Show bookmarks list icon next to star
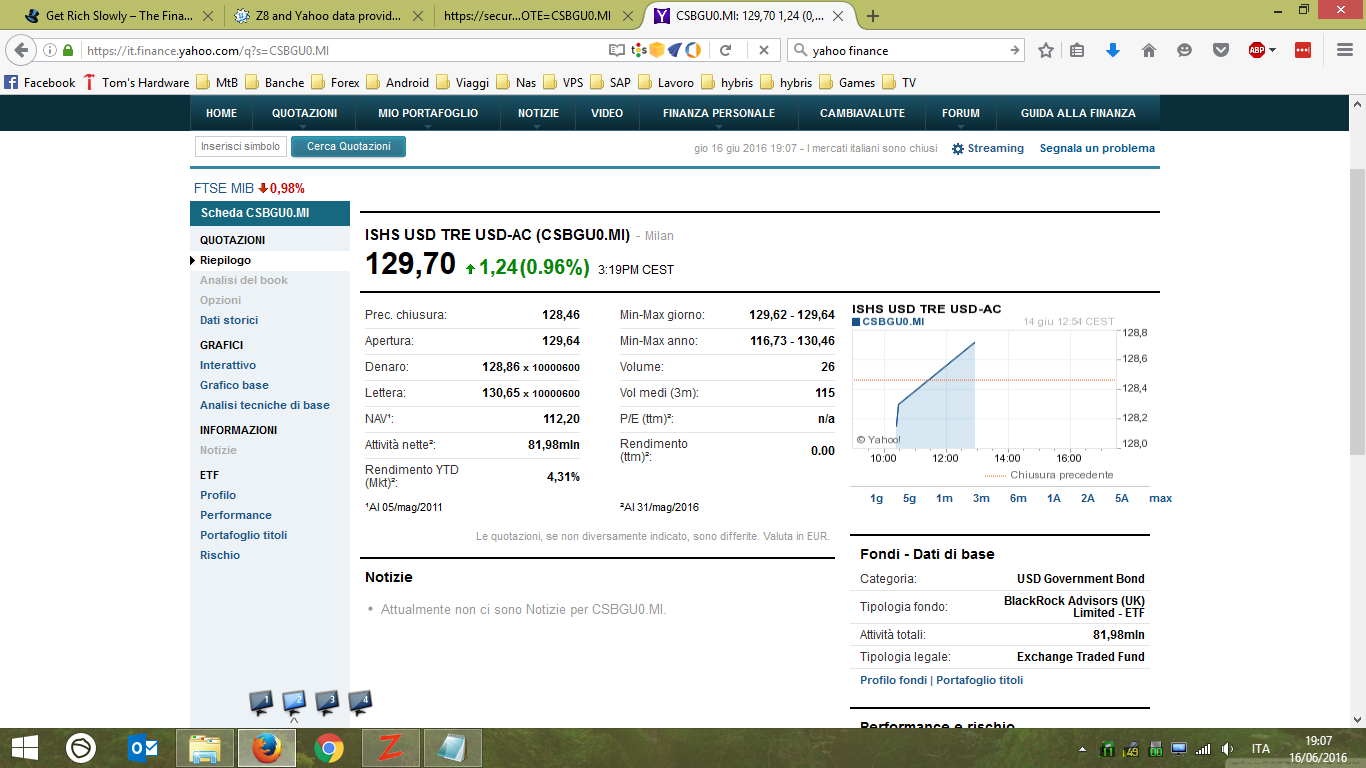This screenshot has width=1366, height=768. coord(1077,50)
